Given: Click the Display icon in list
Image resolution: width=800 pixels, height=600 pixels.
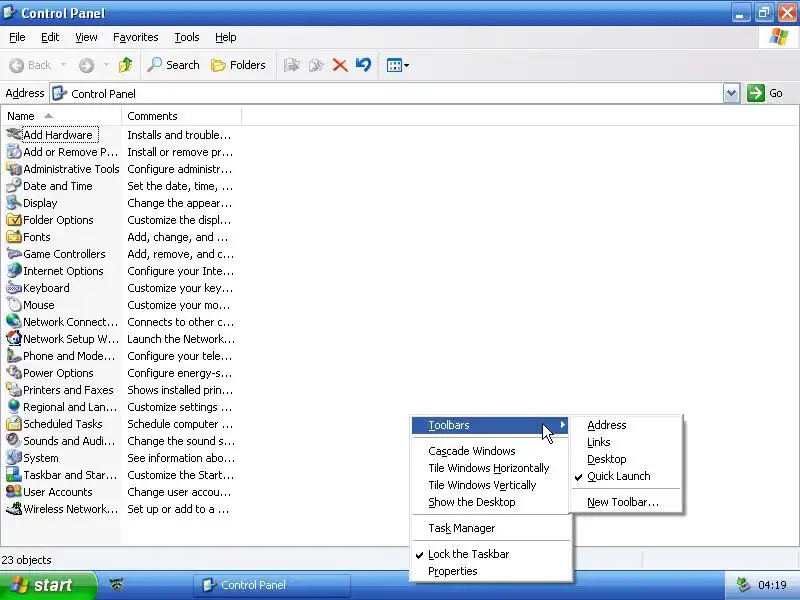Looking at the screenshot, I should point(14,203).
